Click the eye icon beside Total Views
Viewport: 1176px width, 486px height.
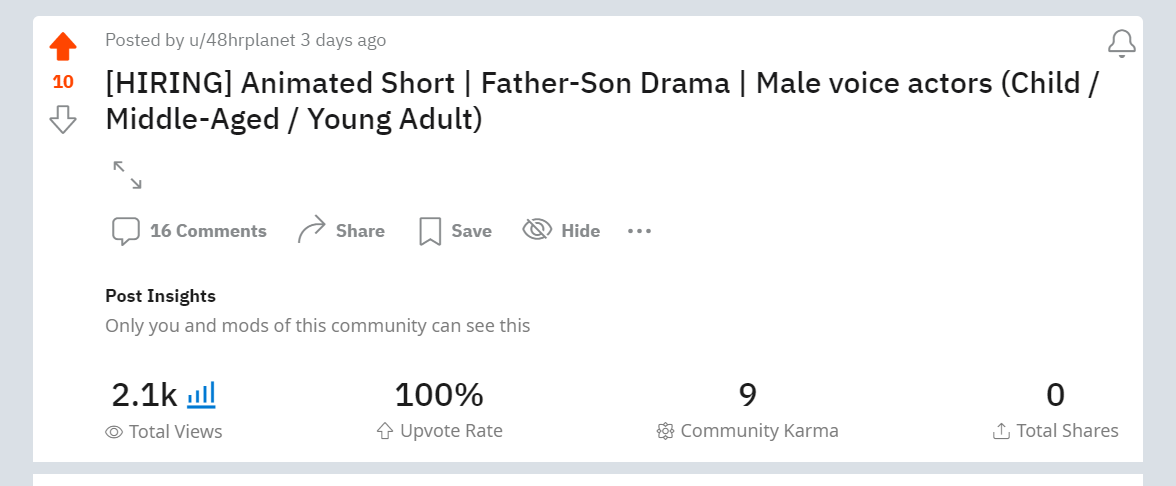114,432
